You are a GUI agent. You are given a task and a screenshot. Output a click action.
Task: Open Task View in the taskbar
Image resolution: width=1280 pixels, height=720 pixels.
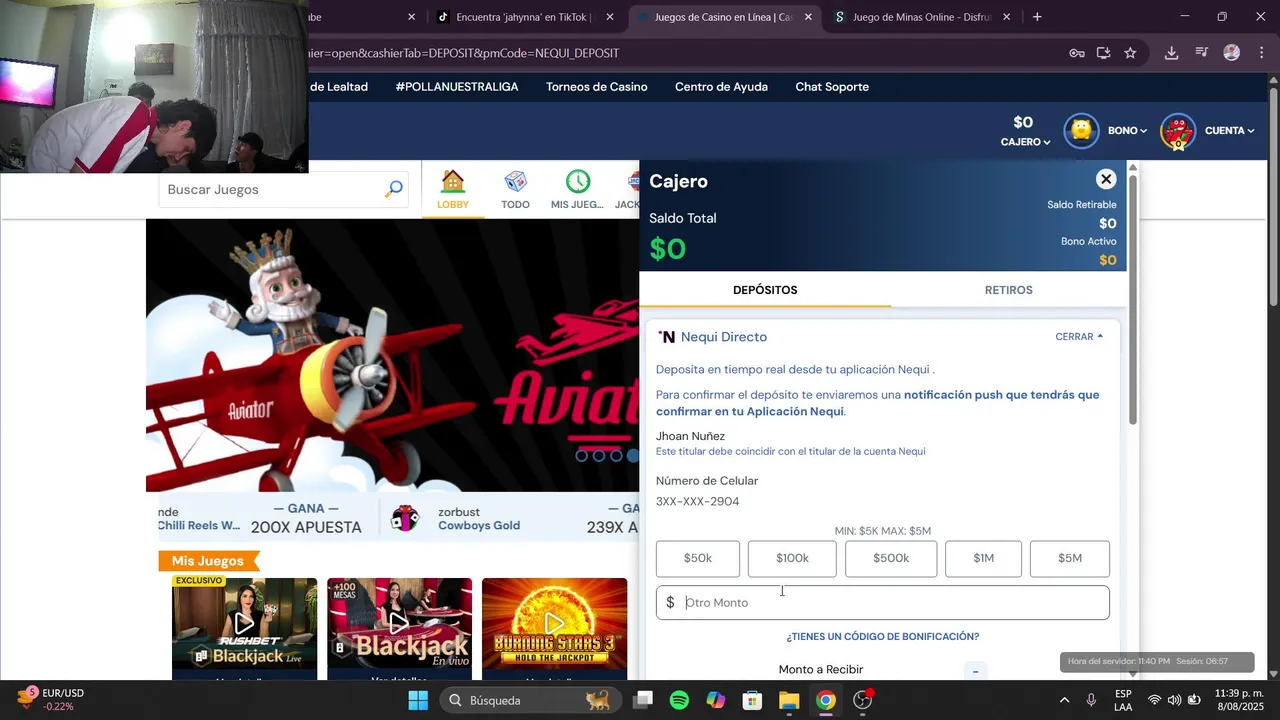[643, 700]
